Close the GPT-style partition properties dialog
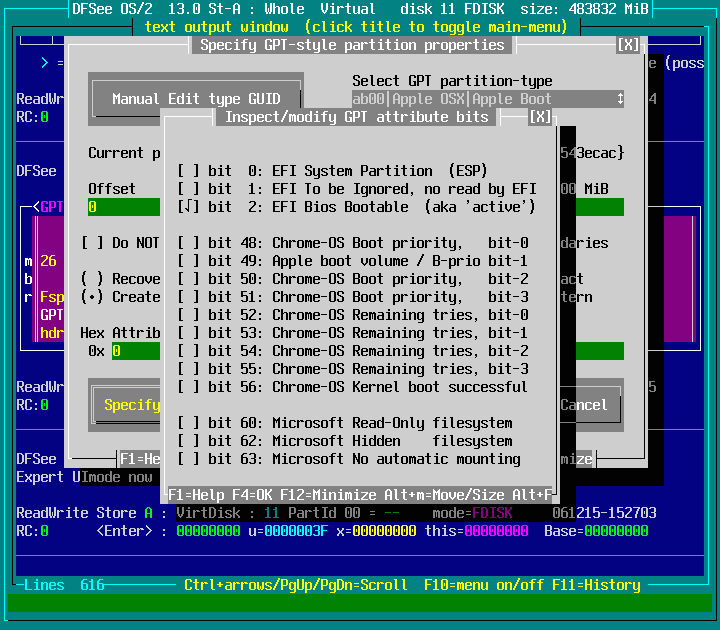The height and width of the screenshot is (630, 720). pos(627,45)
